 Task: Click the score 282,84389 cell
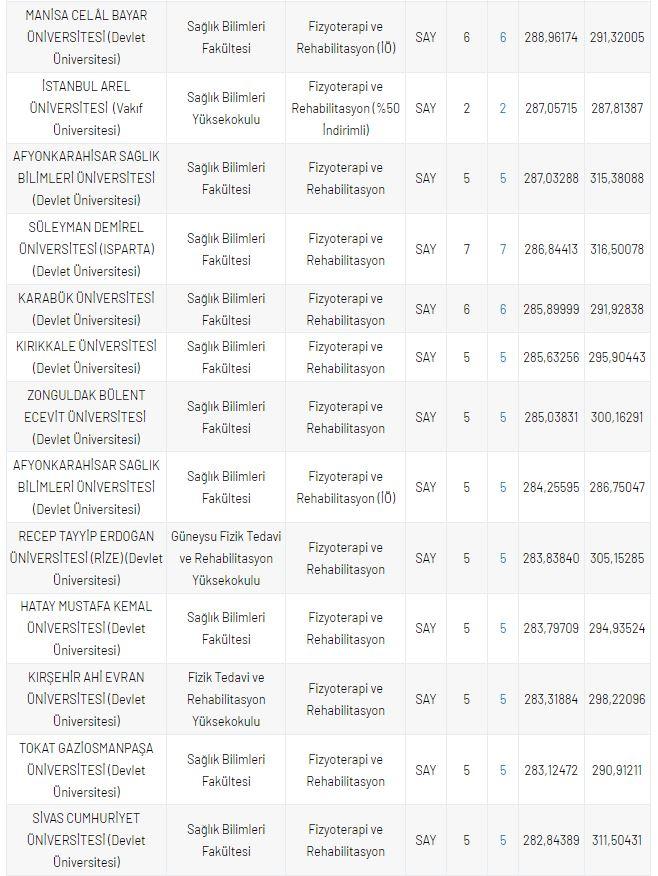[x=551, y=840]
